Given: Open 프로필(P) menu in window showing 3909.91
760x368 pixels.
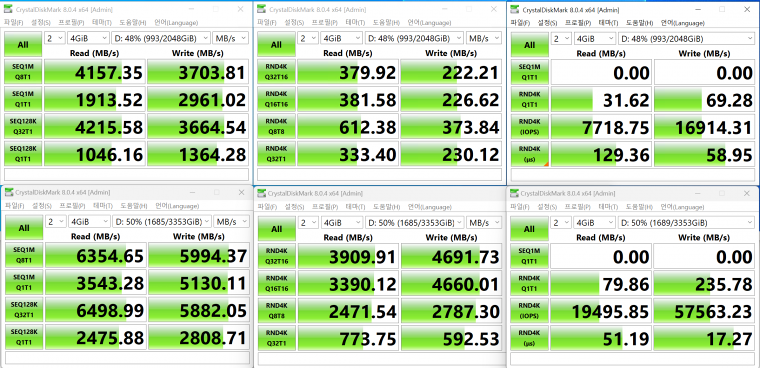Looking at the screenshot, I should coord(324,207).
